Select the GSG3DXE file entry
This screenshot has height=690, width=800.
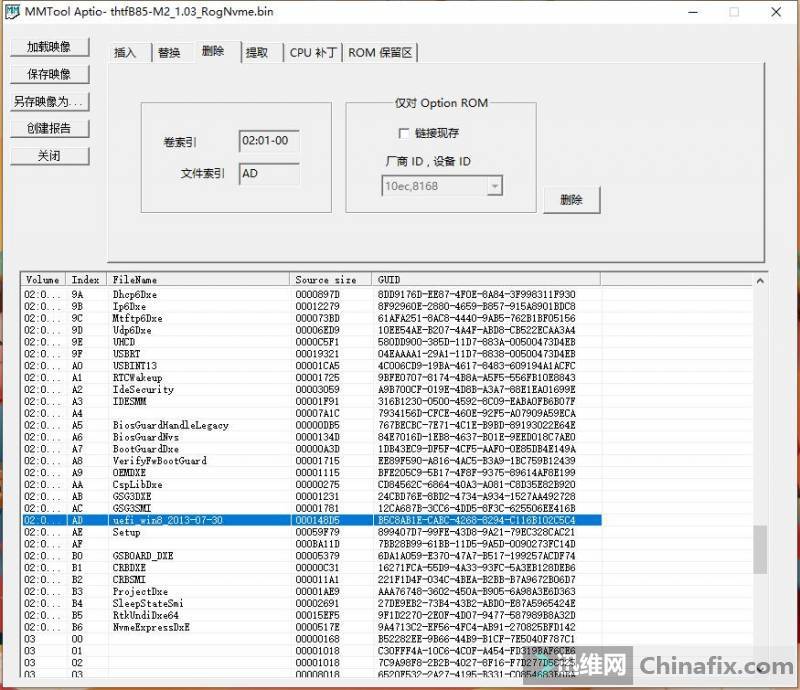coord(311,497)
